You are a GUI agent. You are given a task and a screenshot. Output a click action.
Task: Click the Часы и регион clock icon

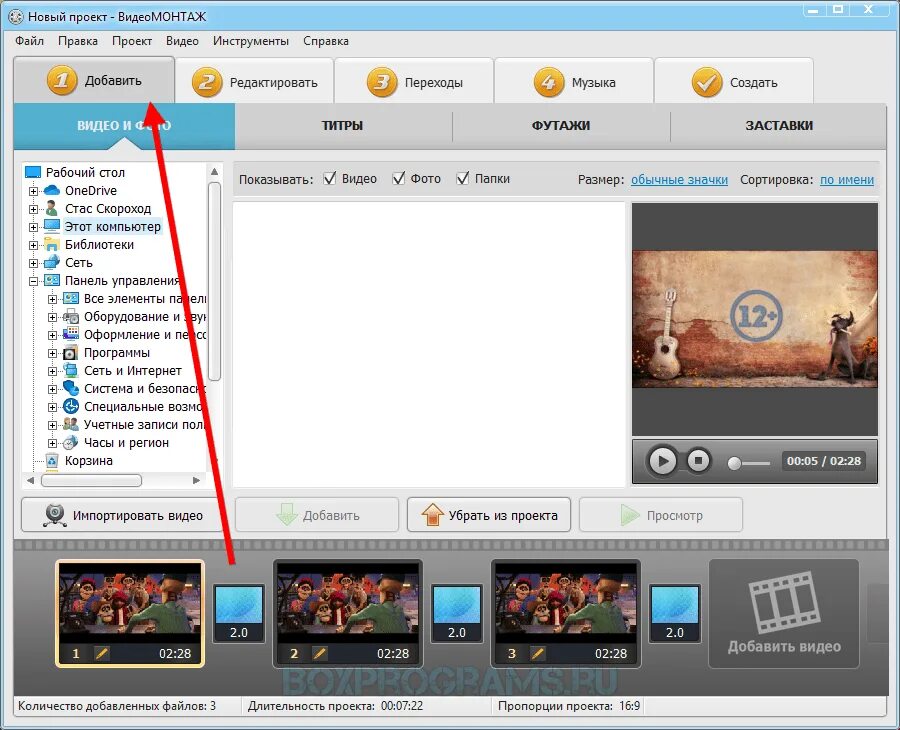(70, 442)
